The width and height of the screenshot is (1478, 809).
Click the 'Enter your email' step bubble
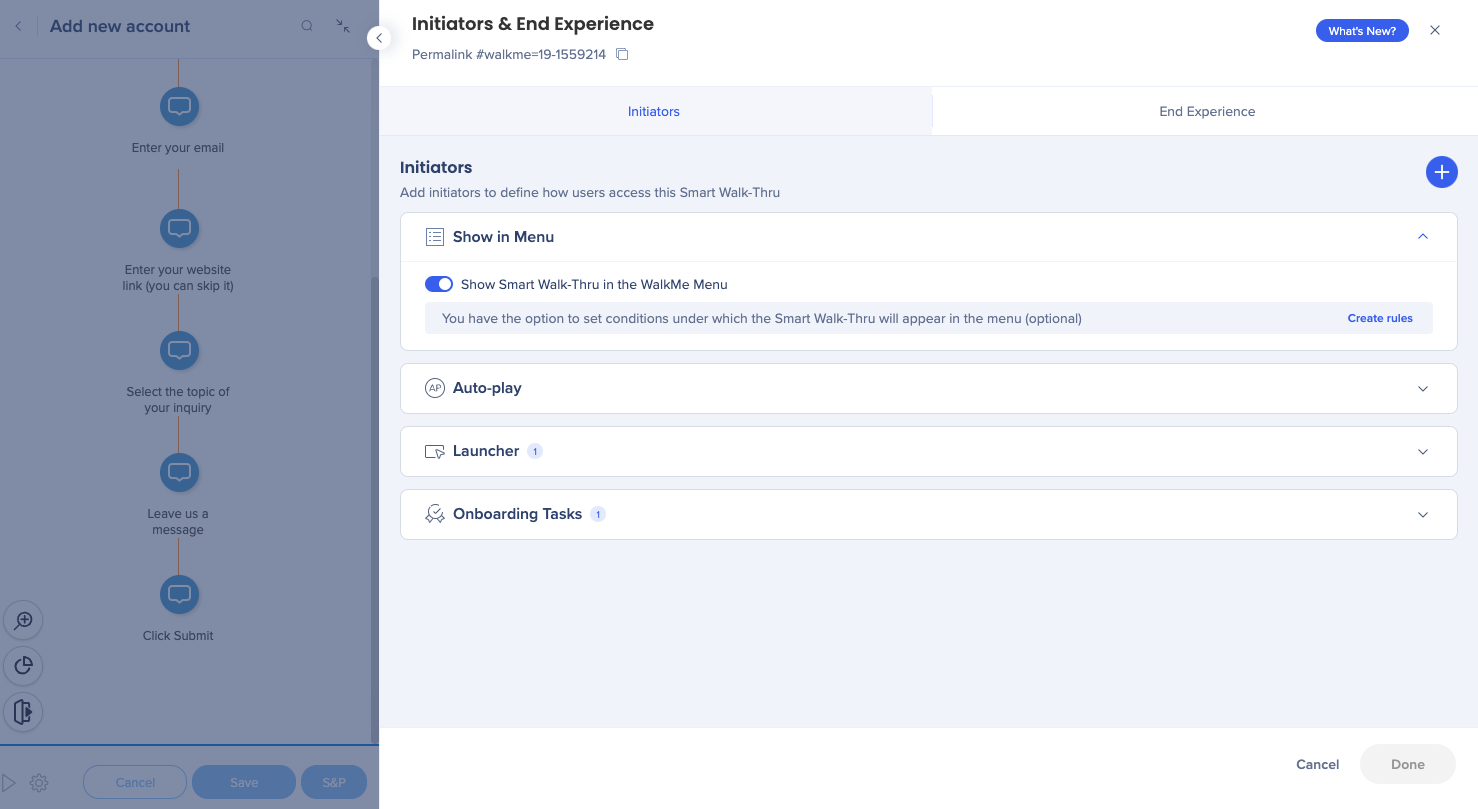pos(179,106)
